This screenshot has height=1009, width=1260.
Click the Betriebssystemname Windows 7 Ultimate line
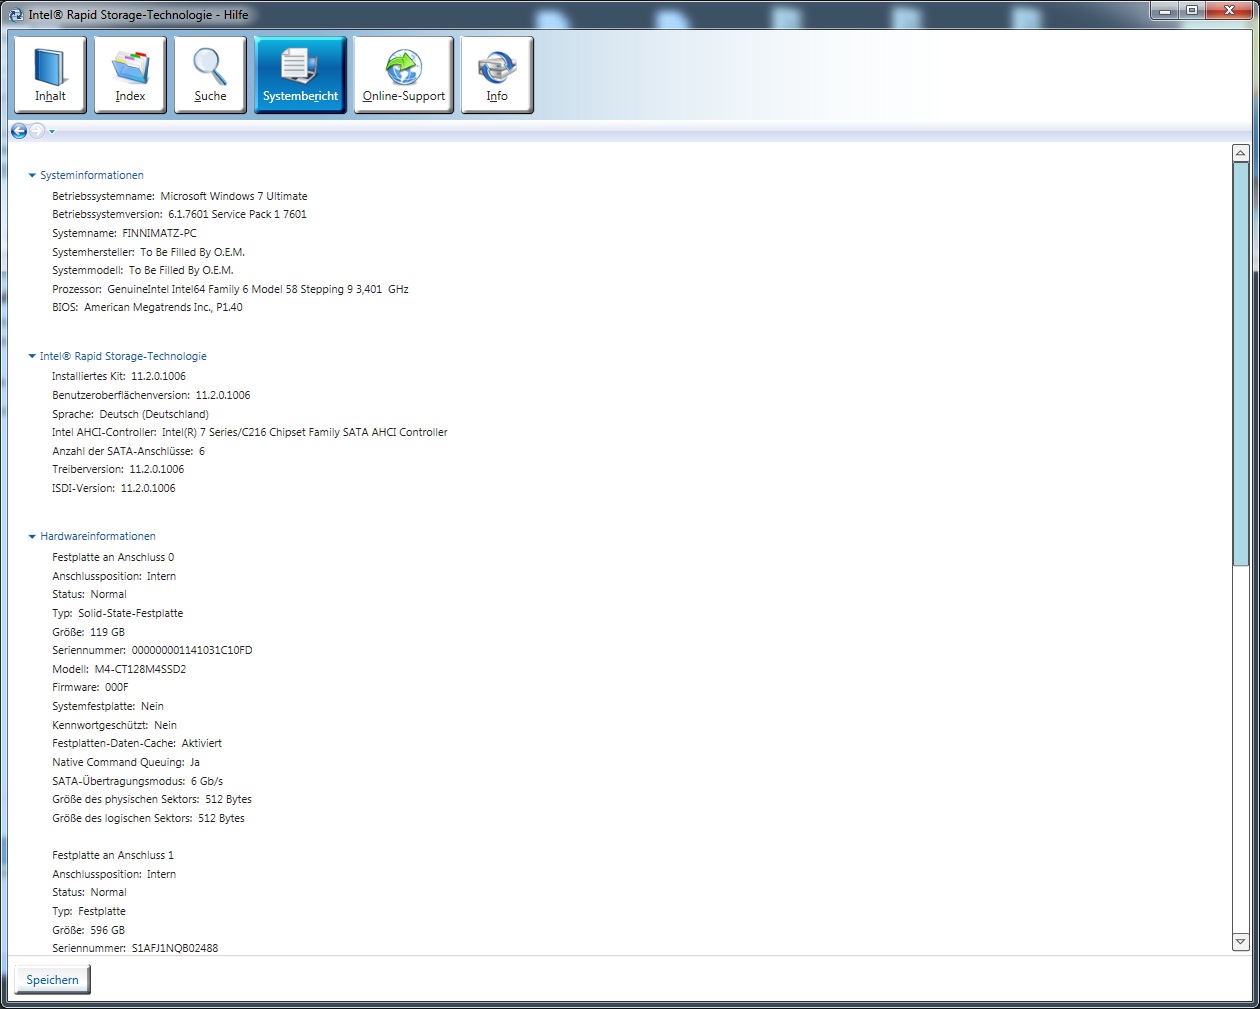180,196
